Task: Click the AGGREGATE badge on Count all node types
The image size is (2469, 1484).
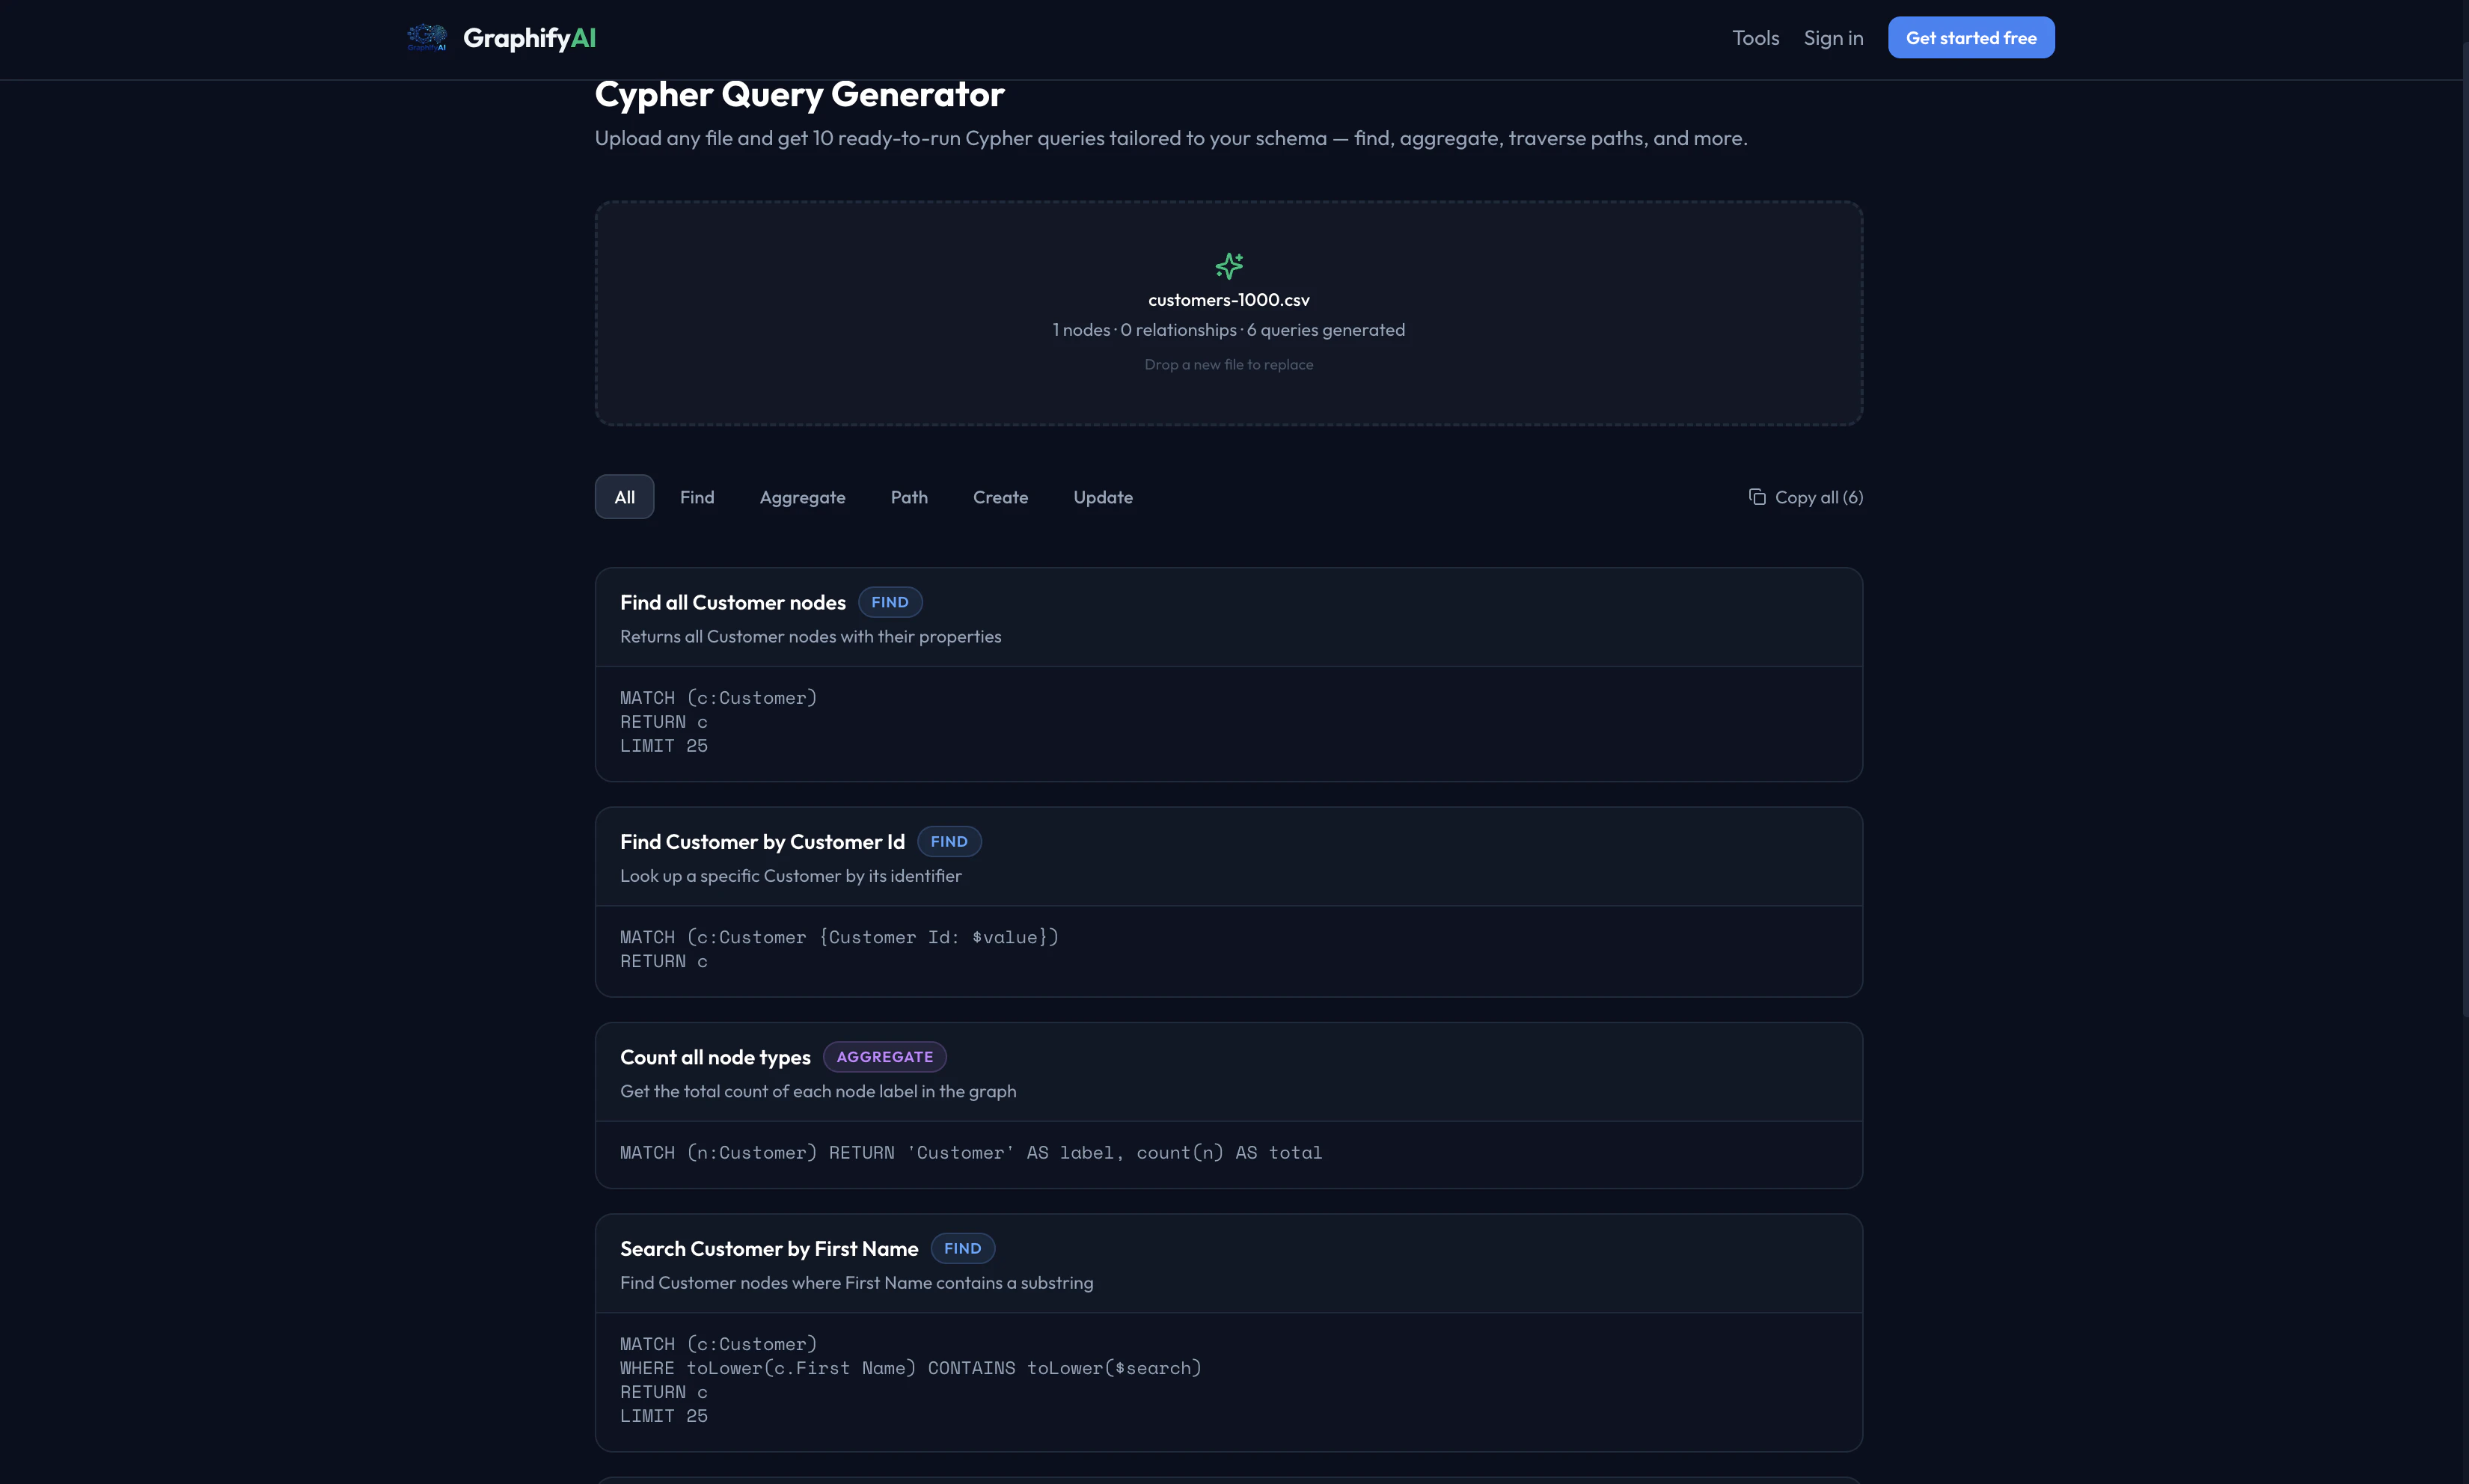Action: coord(884,1057)
